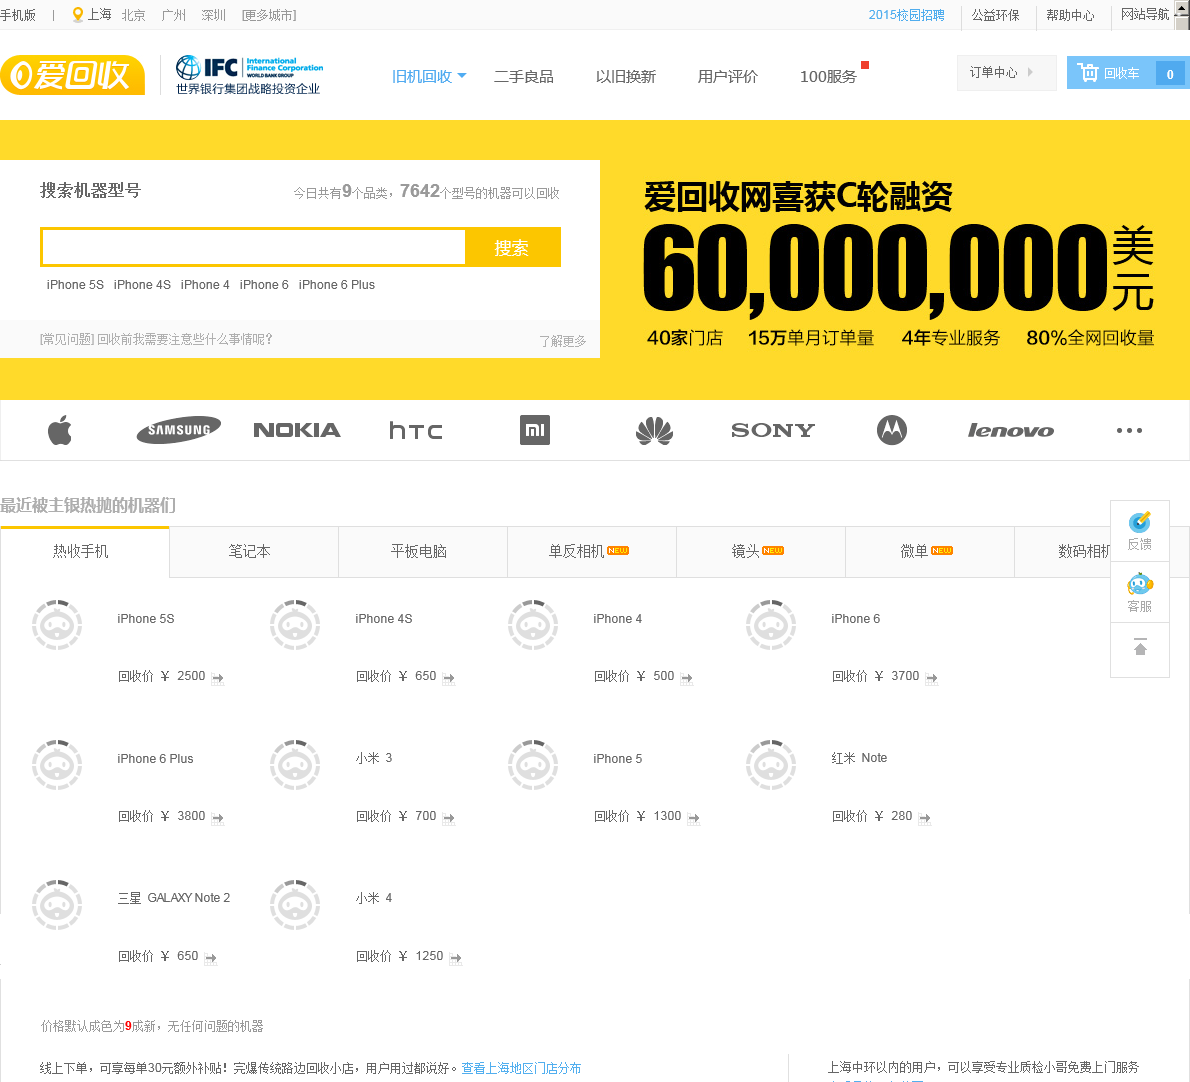1190x1082 pixels.
Task: Click the iPhone 5S placeholder thumbnail
Action: [x=57, y=624]
